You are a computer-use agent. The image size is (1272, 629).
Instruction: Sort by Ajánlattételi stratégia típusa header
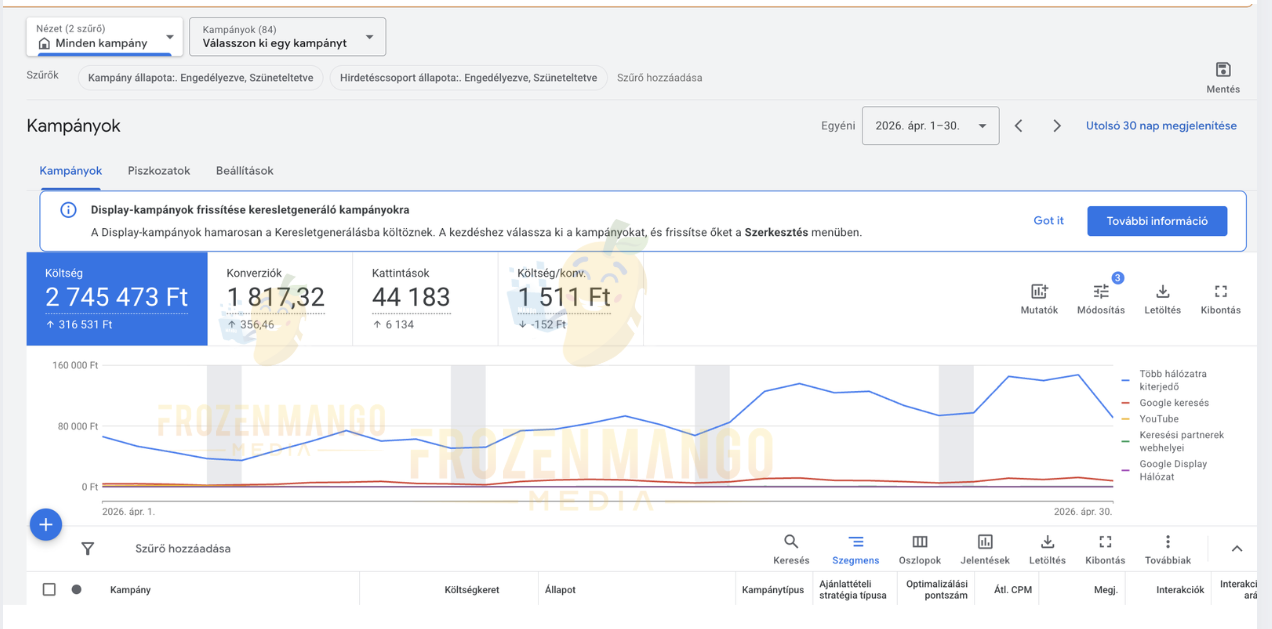[x=852, y=589]
